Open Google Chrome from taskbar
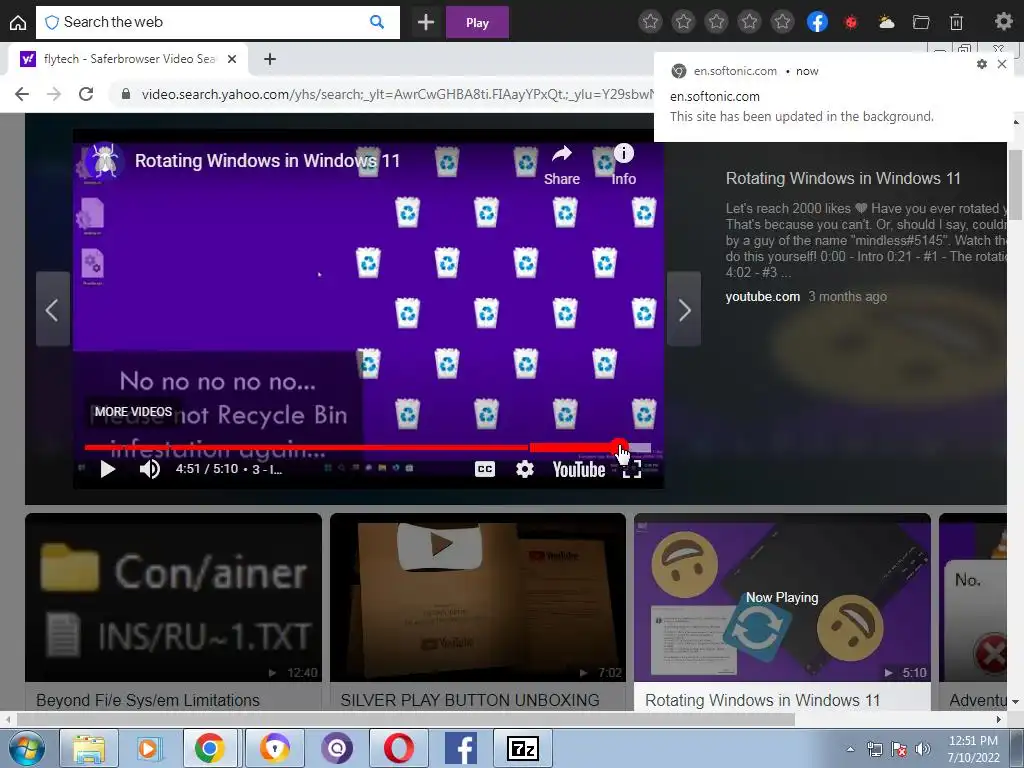Image resolution: width=1024 pixels, height=768 pixels. coord(209,748)
